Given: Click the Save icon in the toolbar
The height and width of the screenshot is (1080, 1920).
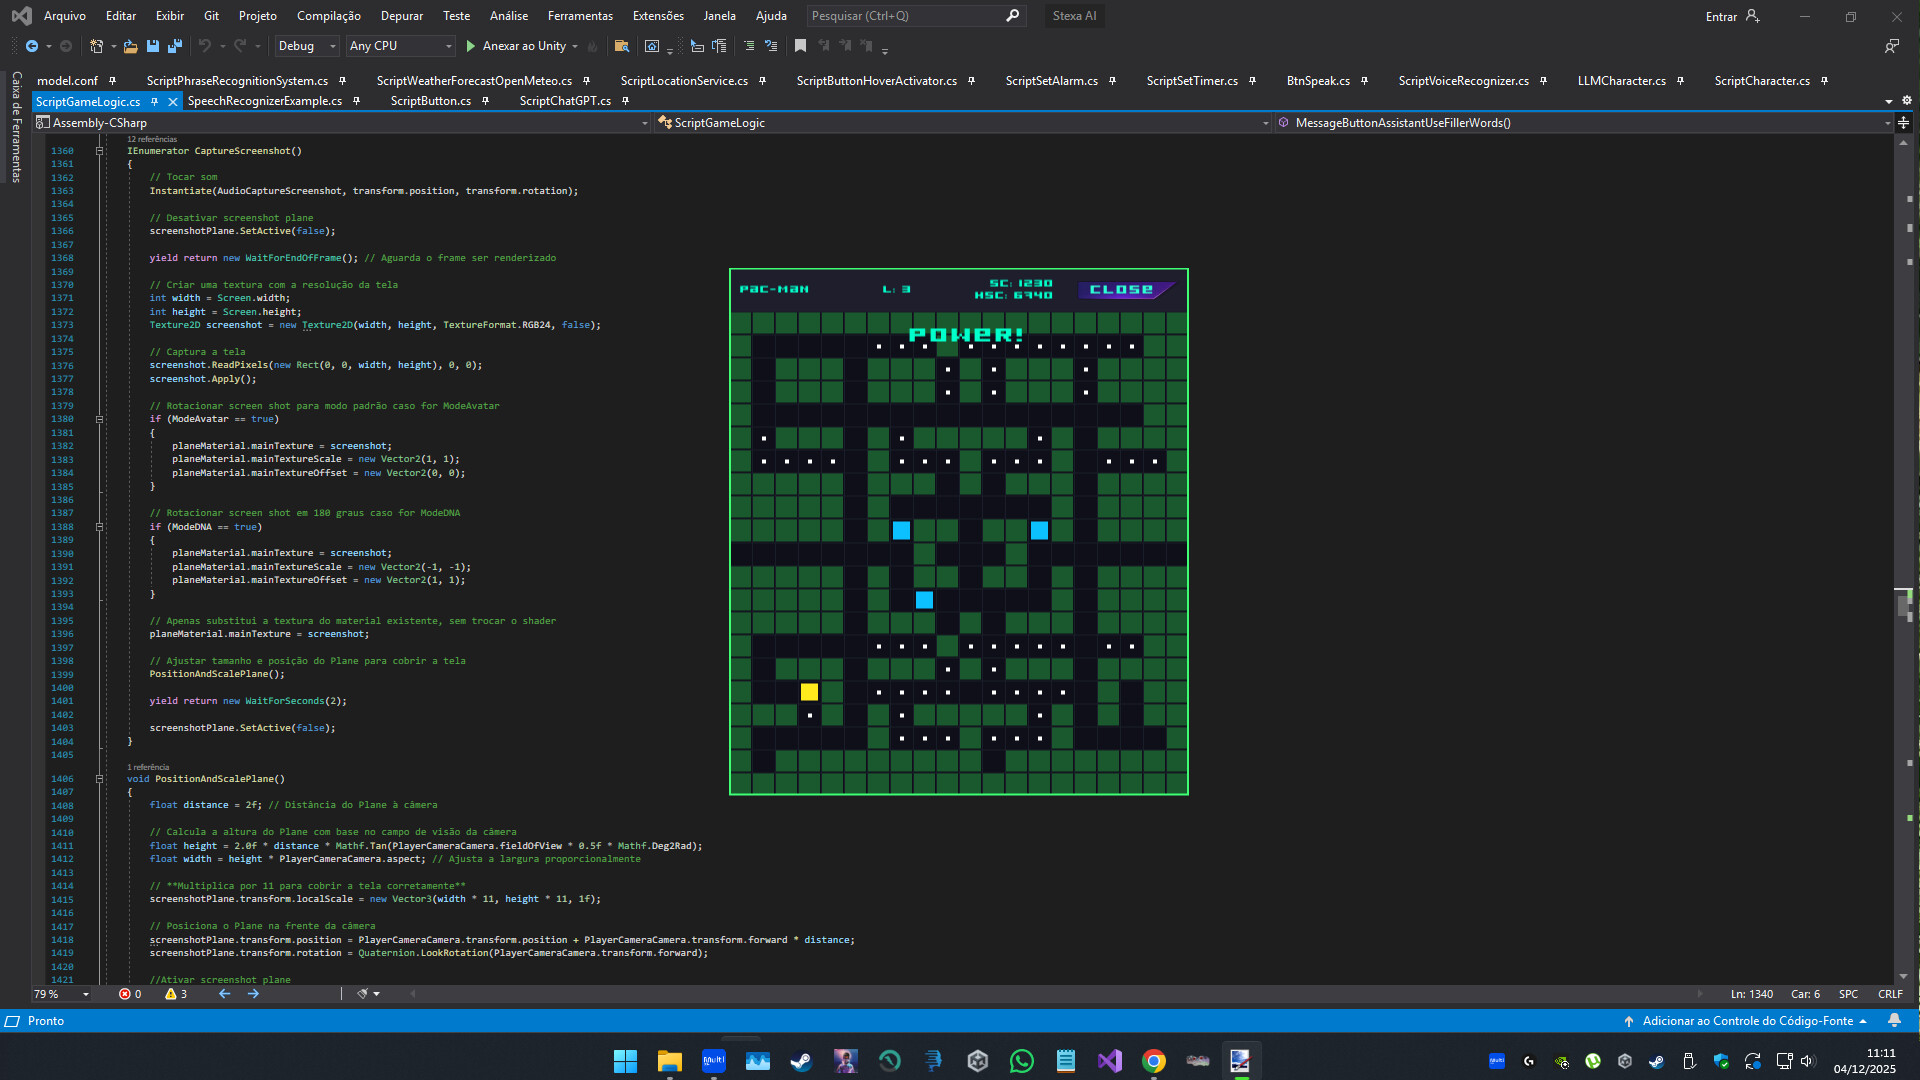Looking at the screenshot, I should [x=152, y=46].
